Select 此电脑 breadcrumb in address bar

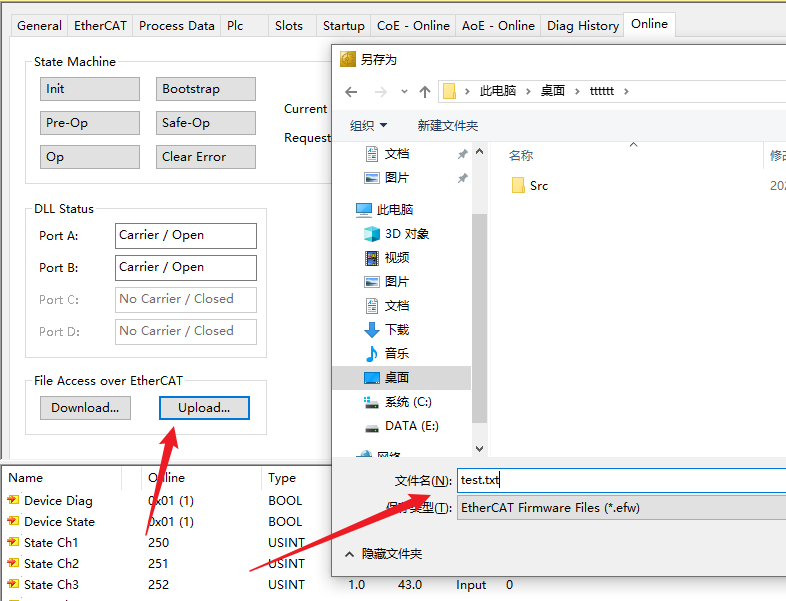pos(497,91)
